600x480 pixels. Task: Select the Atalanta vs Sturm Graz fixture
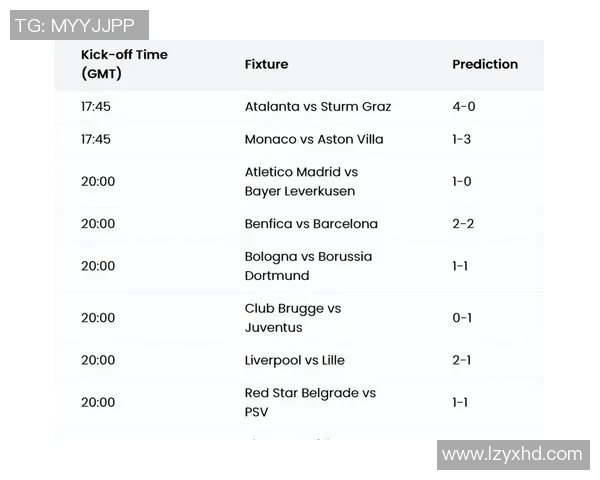click(x=318, y=107)
